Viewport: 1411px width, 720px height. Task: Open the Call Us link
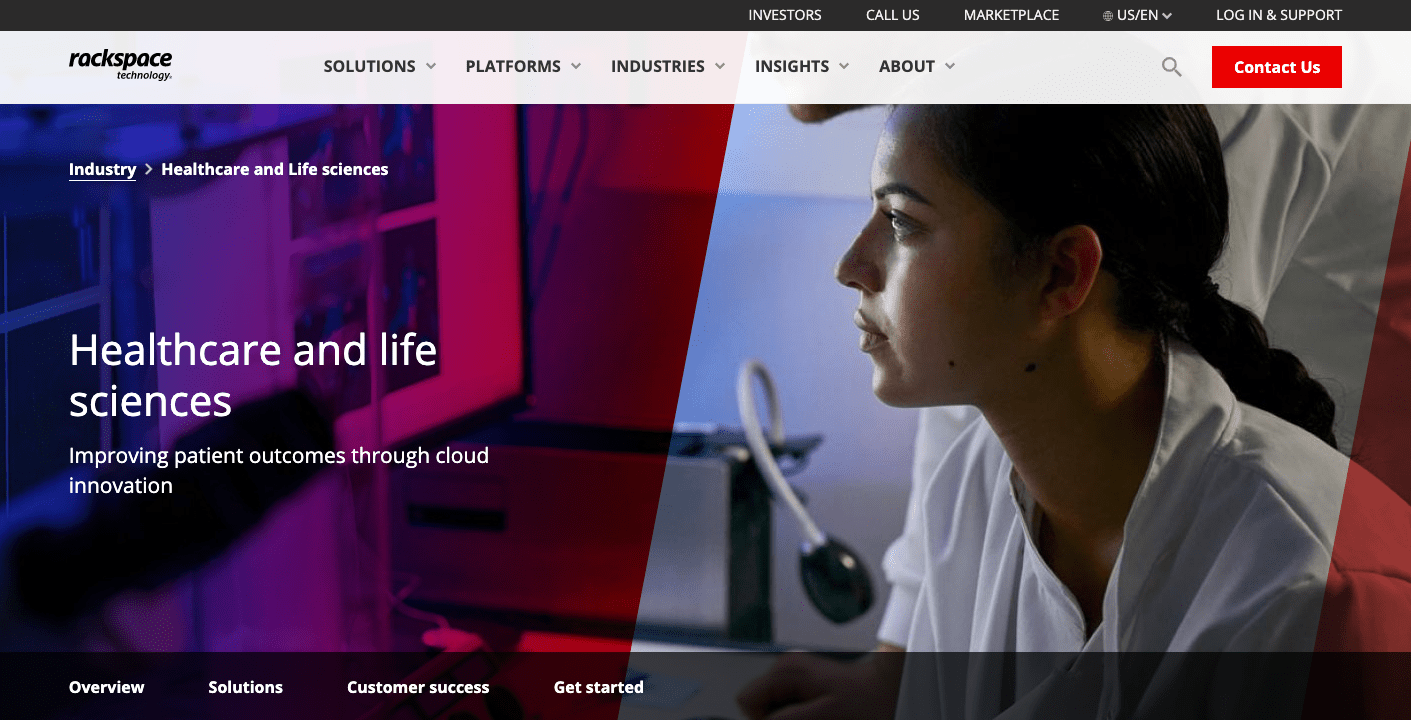click(893, 15)
